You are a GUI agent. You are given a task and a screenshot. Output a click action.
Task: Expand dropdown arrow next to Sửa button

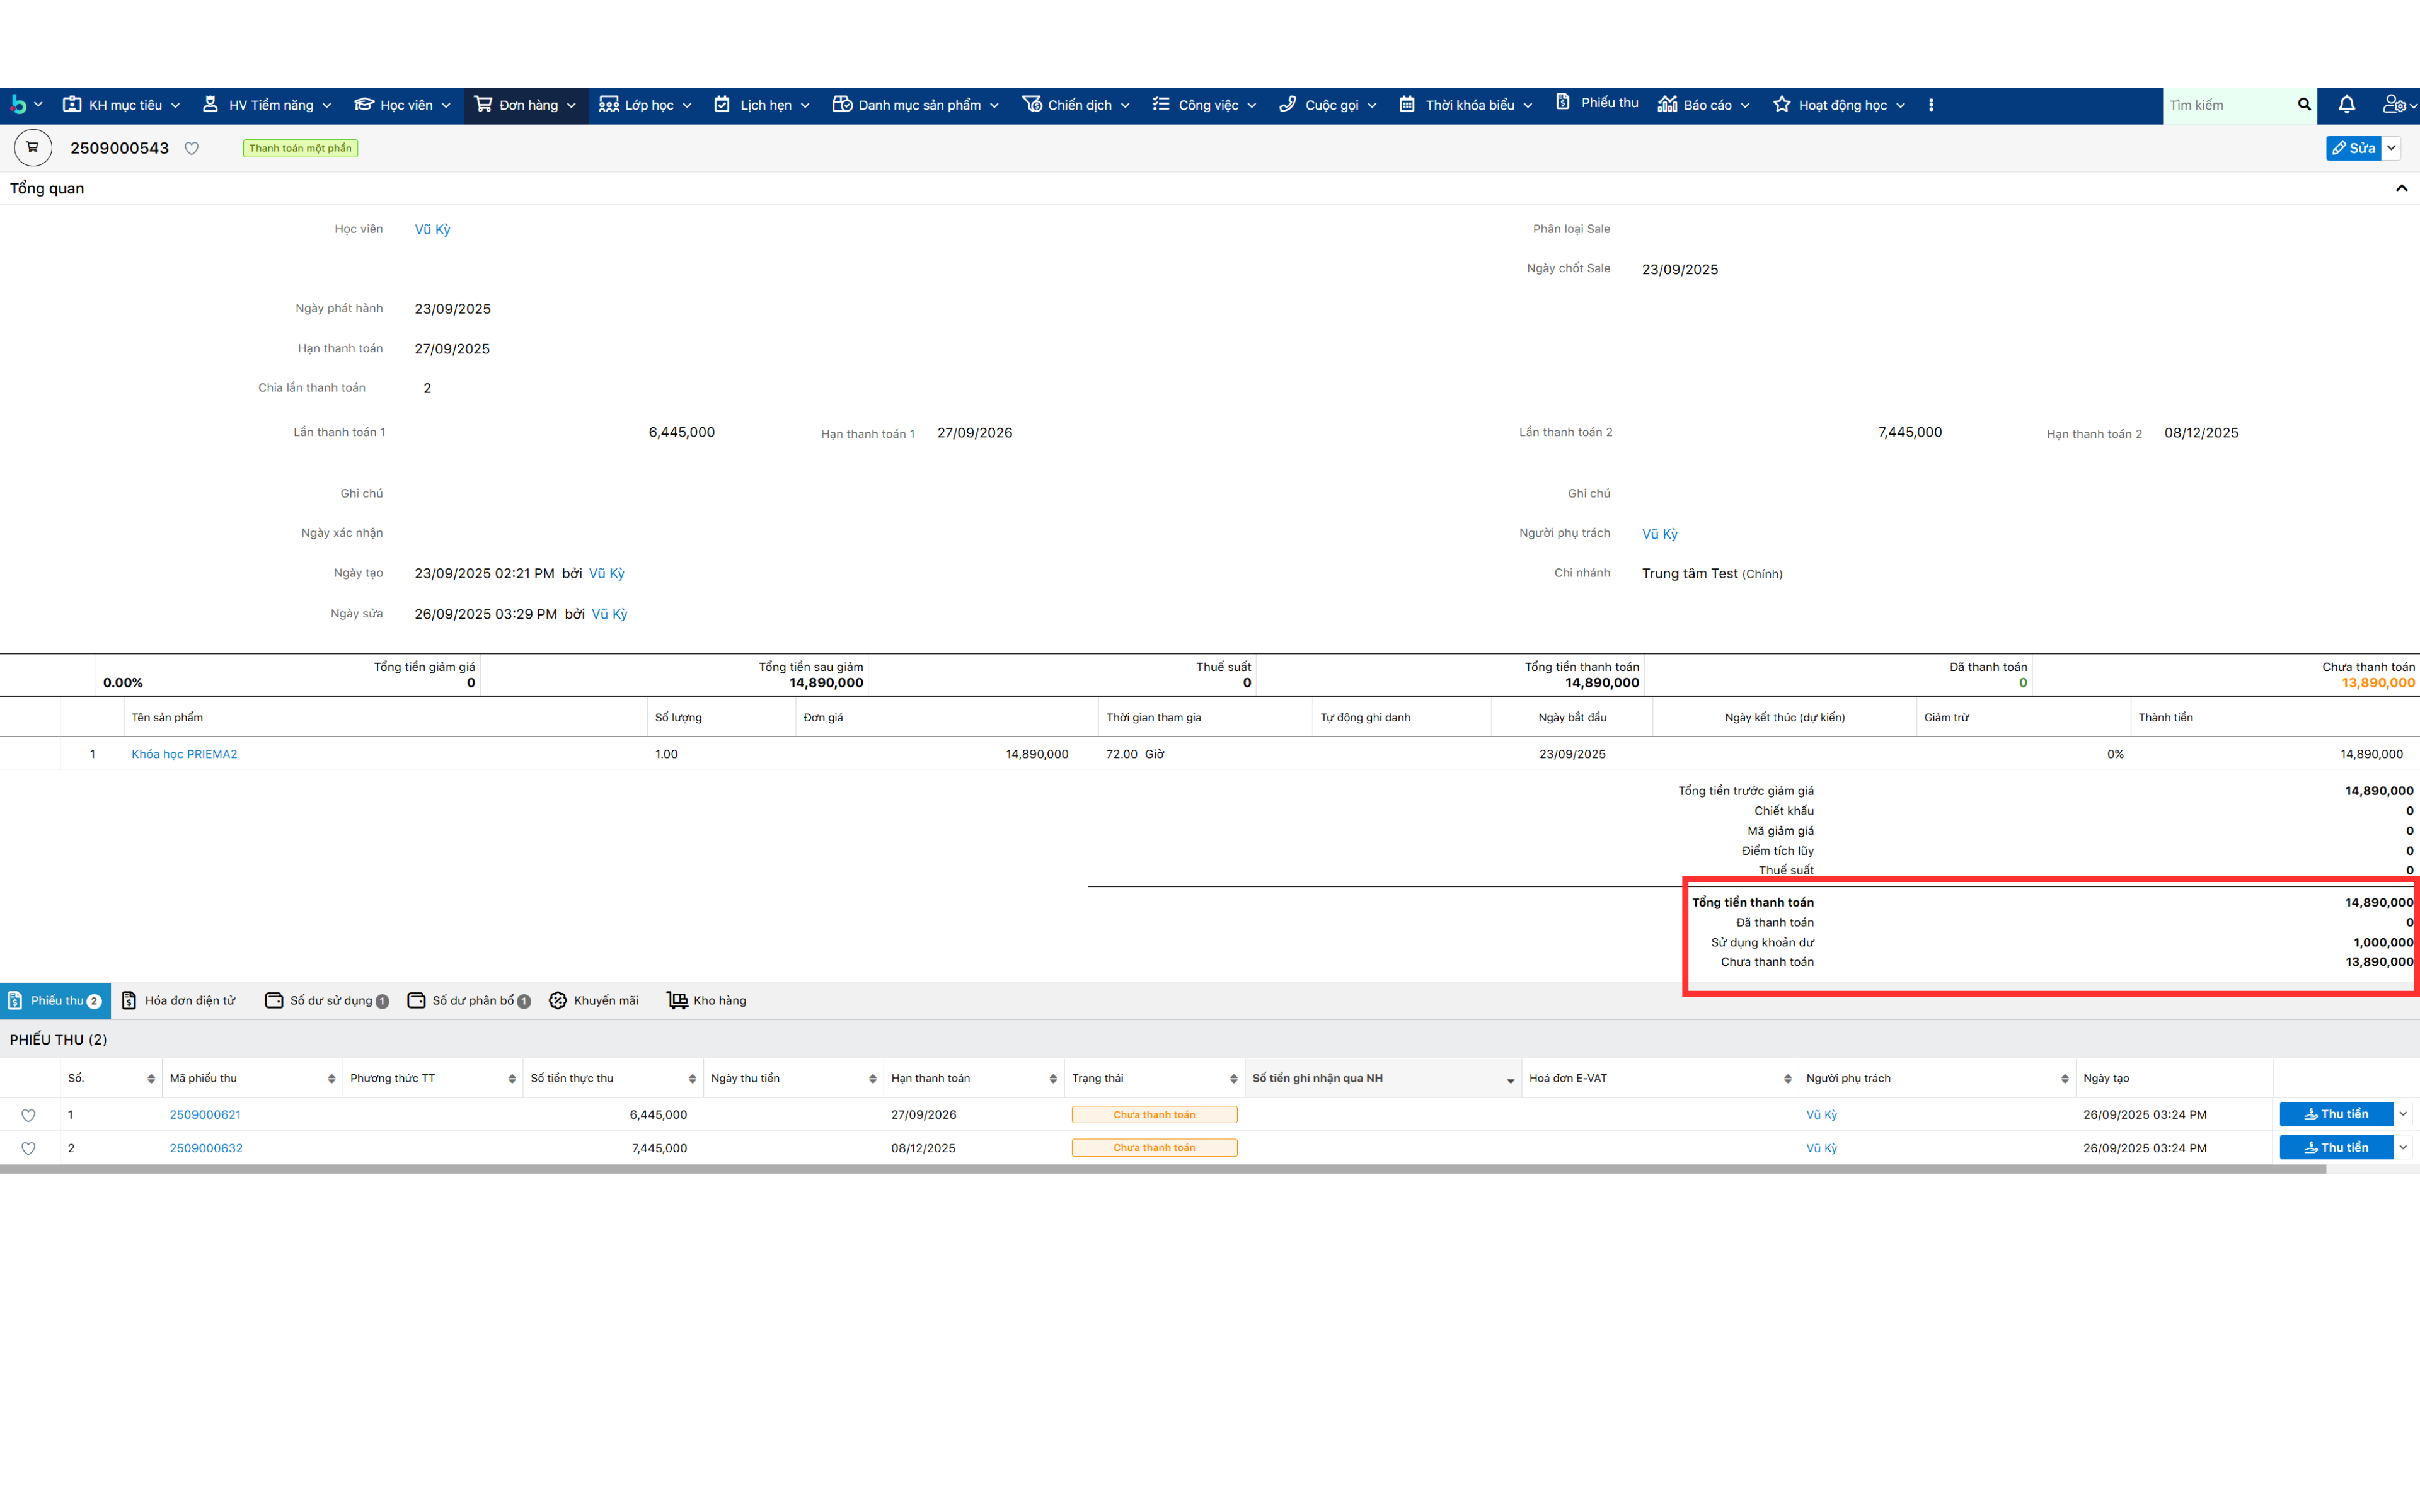point(2392,148)
